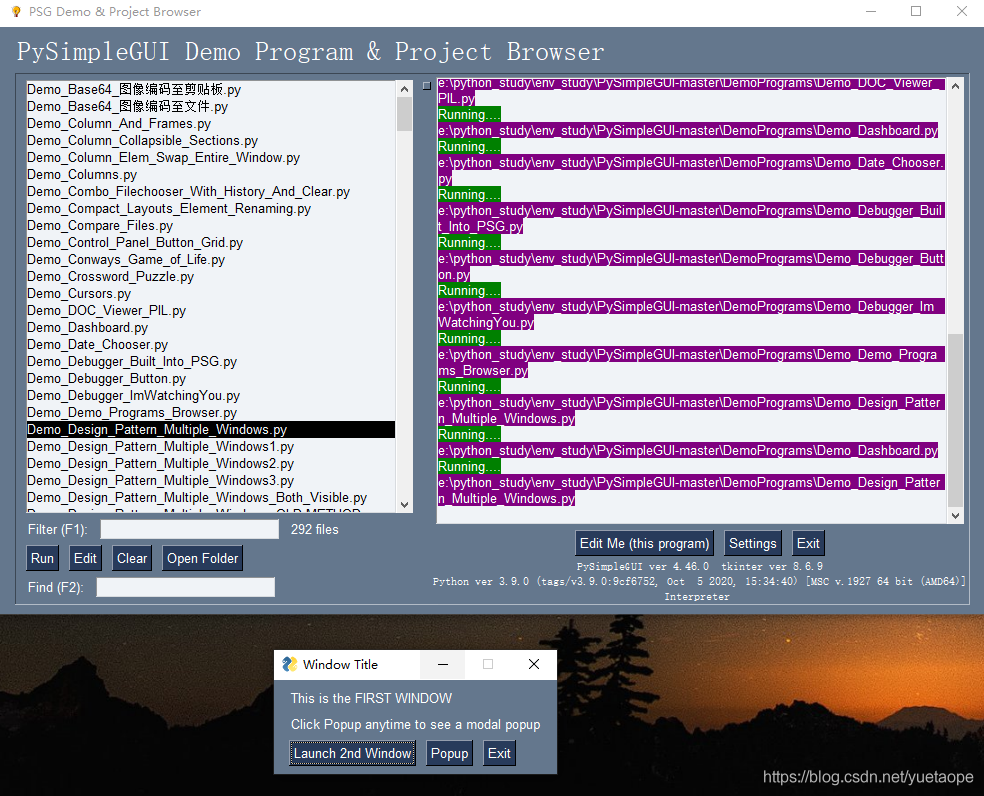
Task: Minimize the Window Title dialog
Action: [442, 664]
